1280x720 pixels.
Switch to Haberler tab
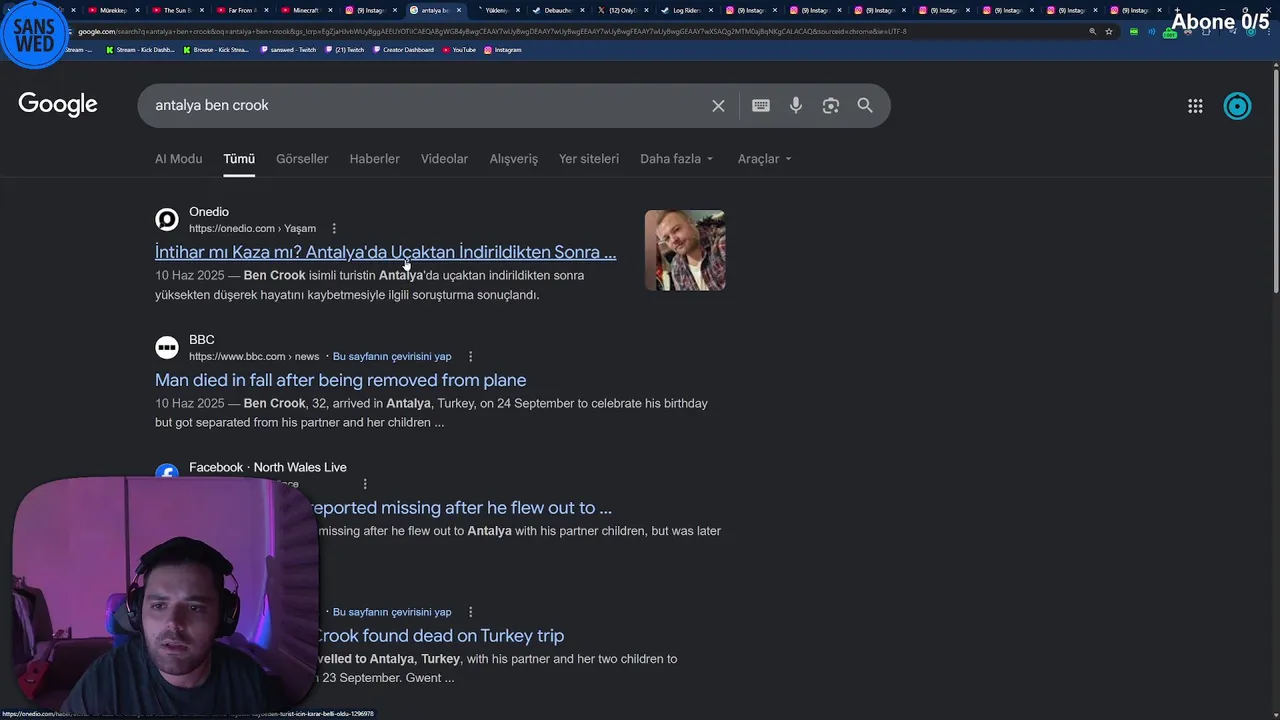(374, 159)
